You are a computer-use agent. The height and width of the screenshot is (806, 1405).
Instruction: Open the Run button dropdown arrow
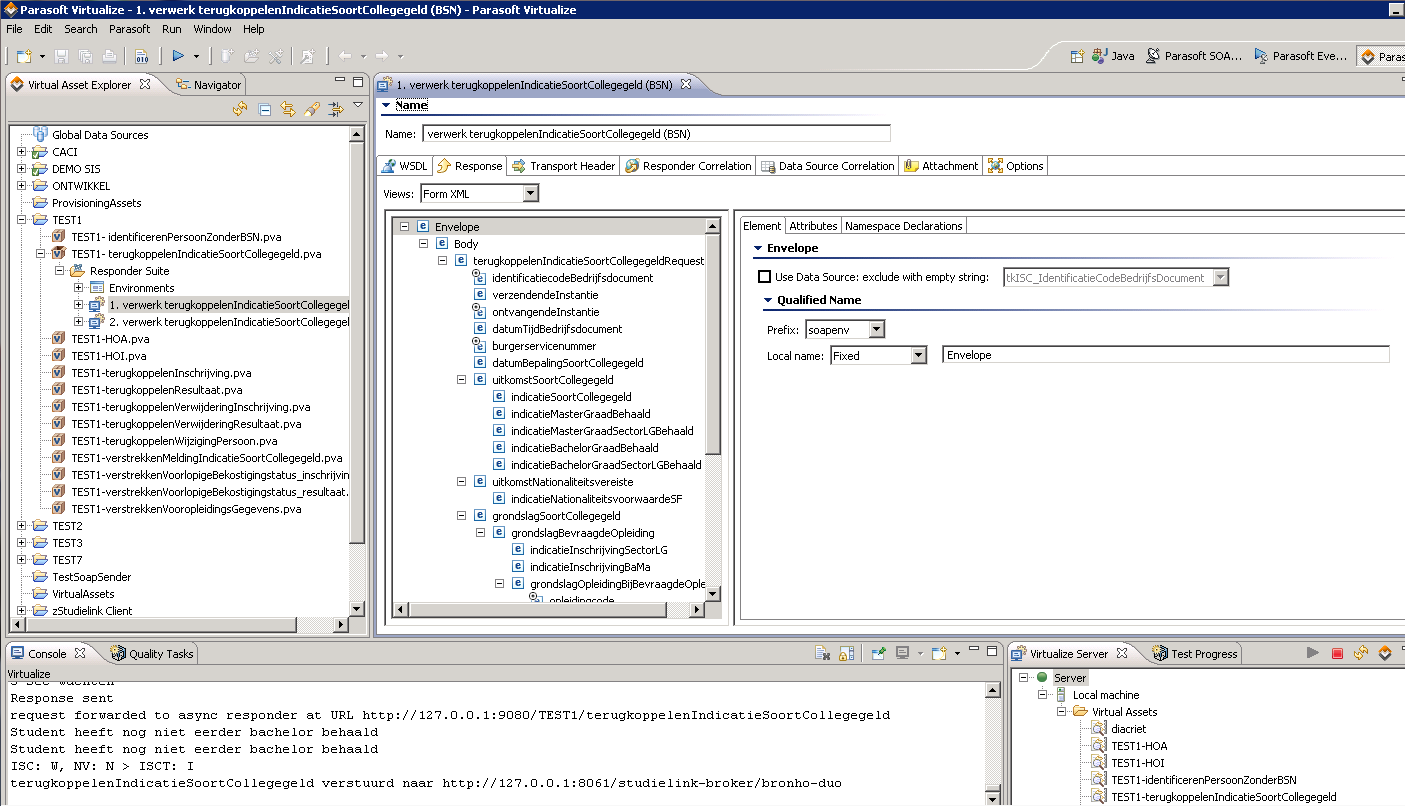pos(196,56)
